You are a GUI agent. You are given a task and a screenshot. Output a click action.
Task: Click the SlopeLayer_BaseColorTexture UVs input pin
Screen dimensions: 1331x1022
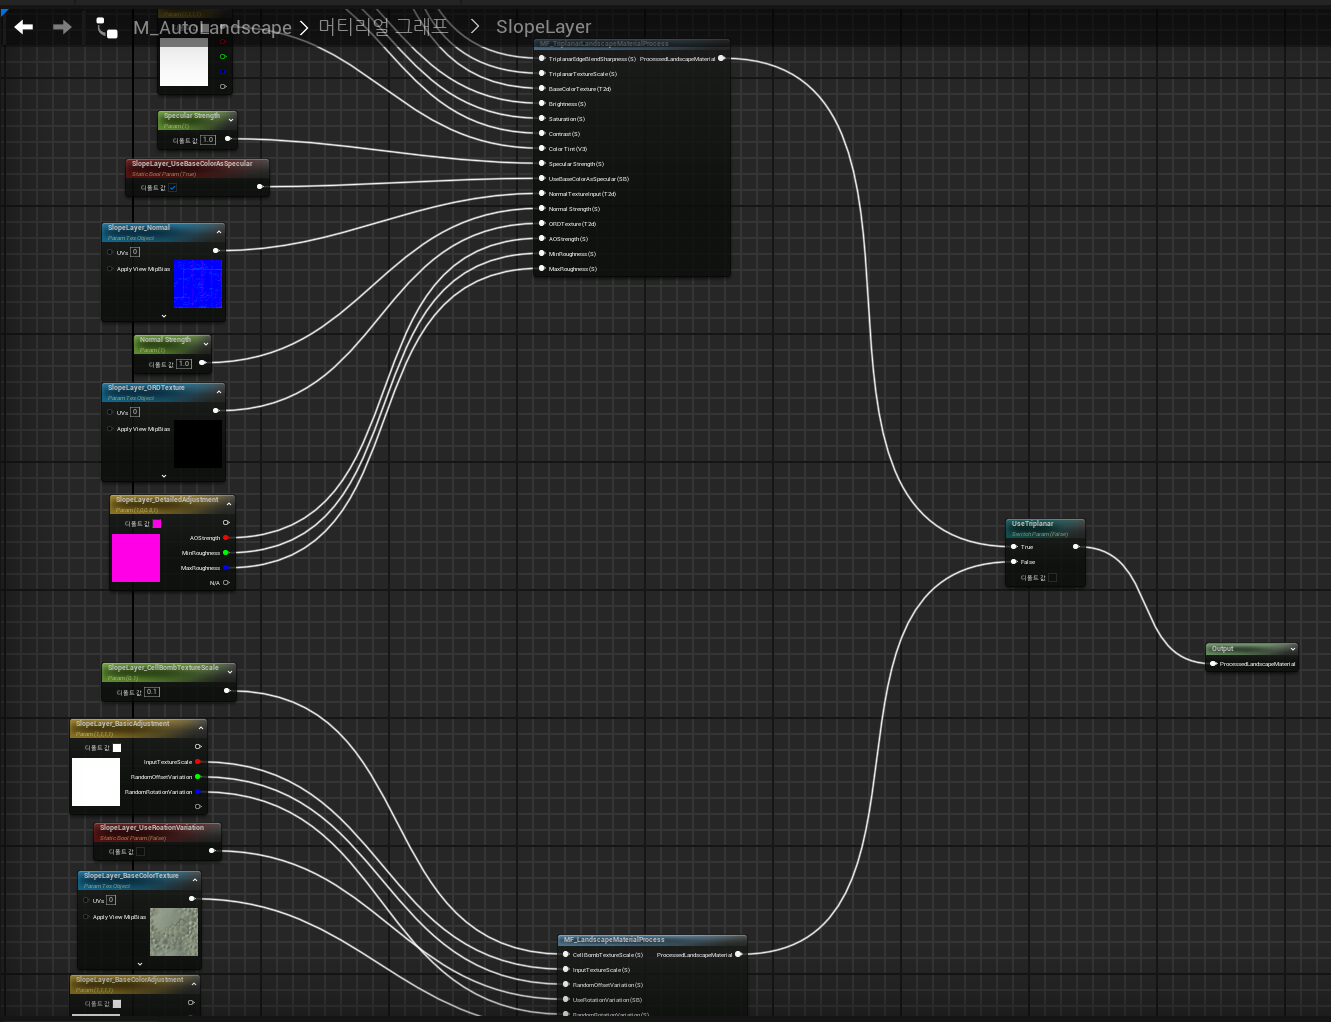tap(86, 900)
